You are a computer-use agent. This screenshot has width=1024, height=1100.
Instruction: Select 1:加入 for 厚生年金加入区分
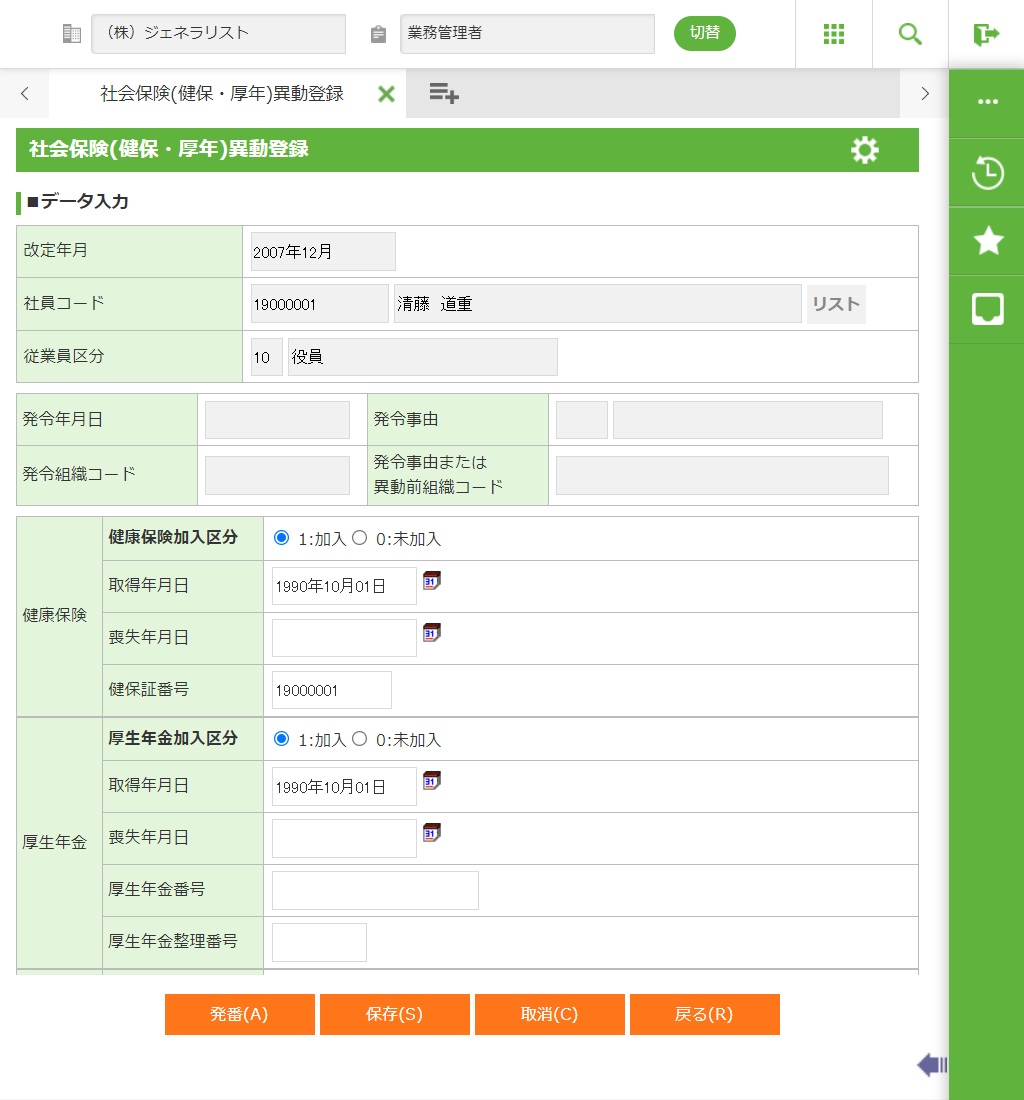point(281,739)
